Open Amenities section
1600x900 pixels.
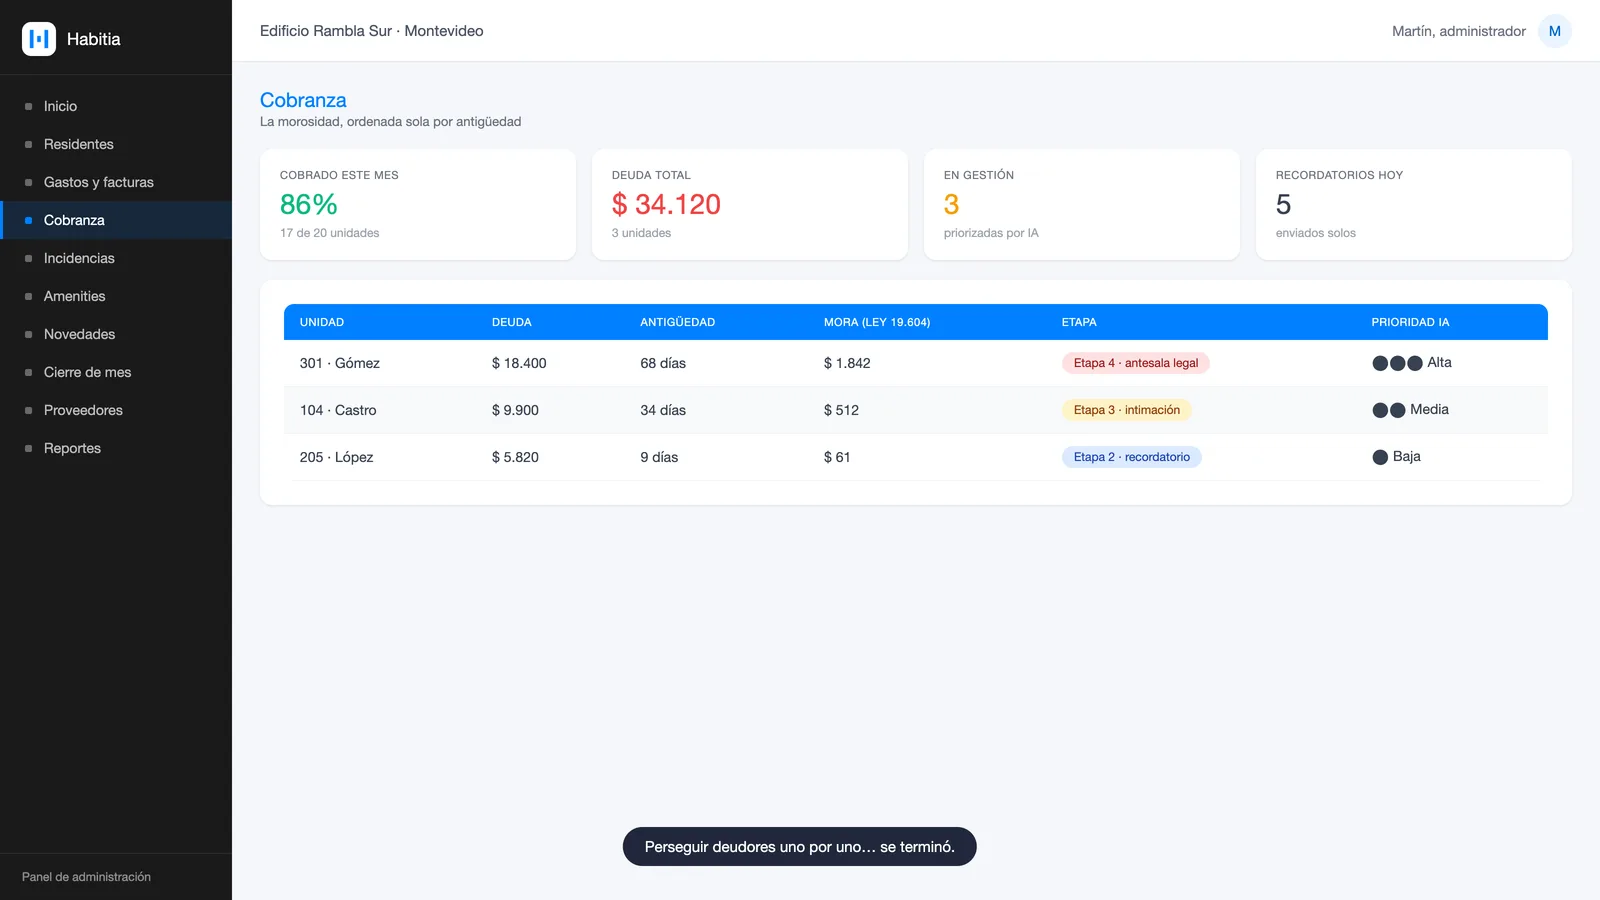(116, 296)
